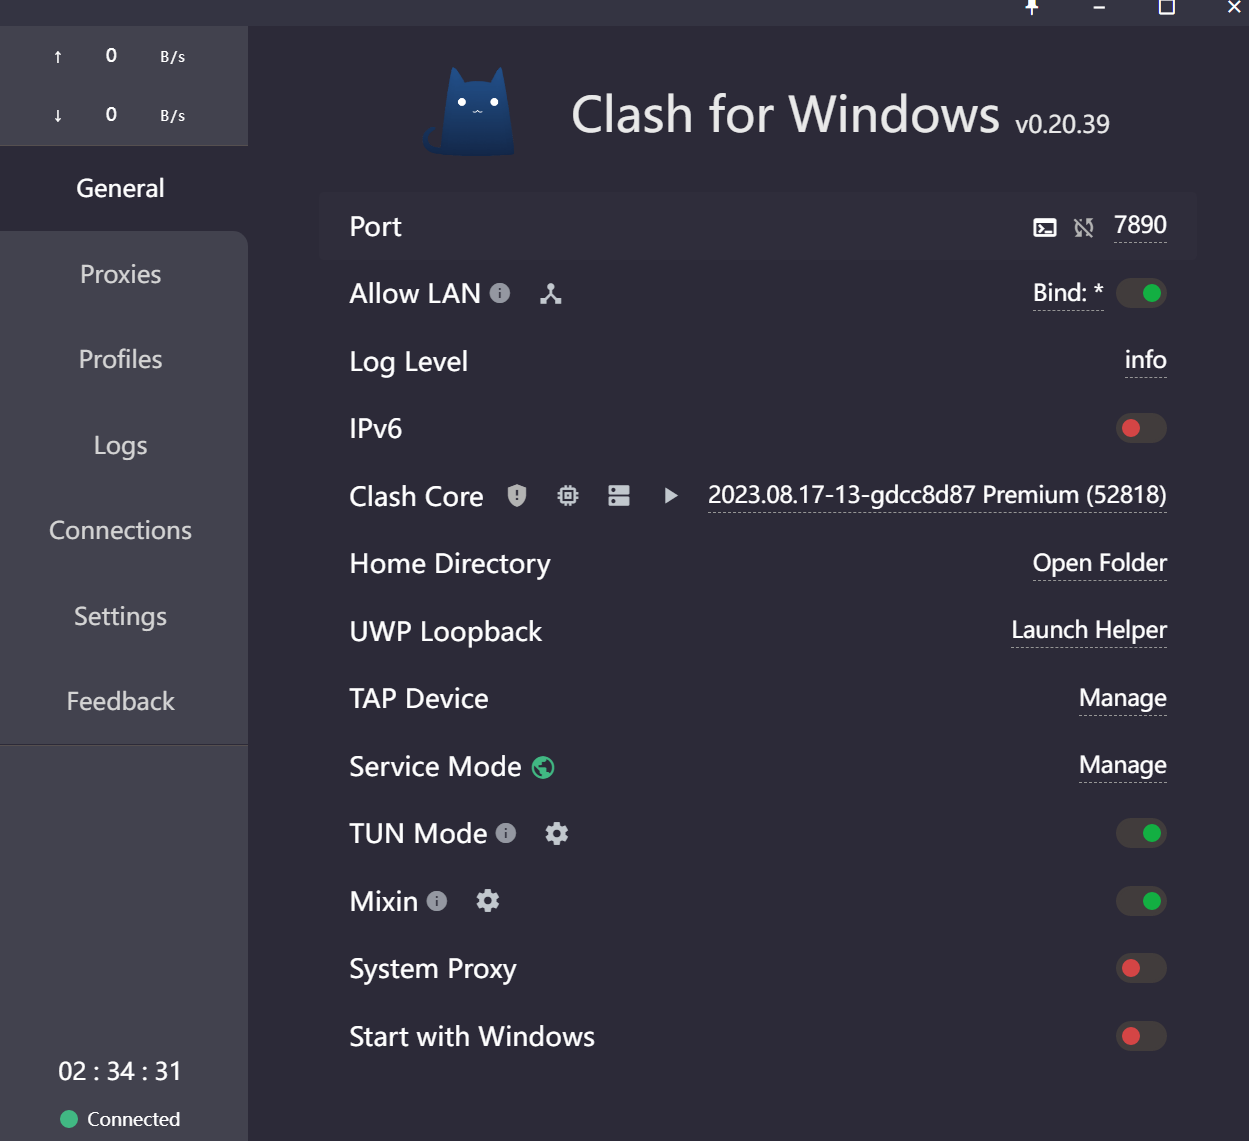Show network interfaces icon next to Allow LAN
This screenshot has width=1249, height=1141.
pyautogui.click(x=551, y=294)
